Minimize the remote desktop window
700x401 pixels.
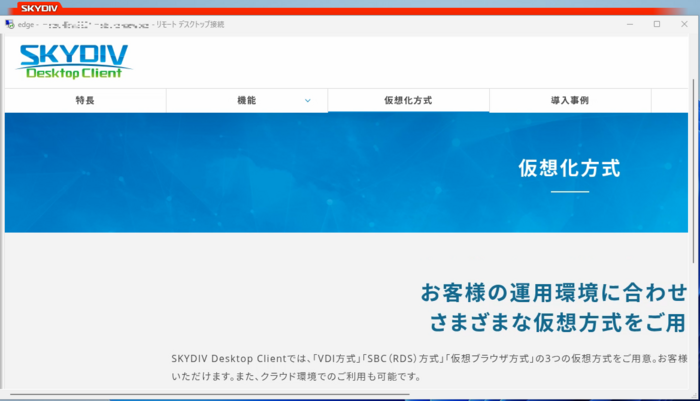(x=630, y=24)
